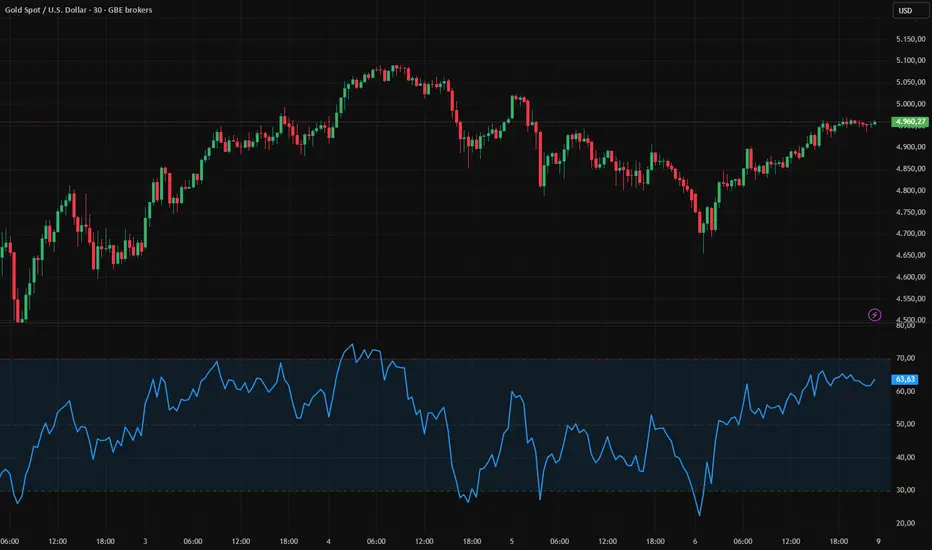Screen dimensions: 932x550
Task: Click date label 6 on the time axis
Action: point(695,541)
